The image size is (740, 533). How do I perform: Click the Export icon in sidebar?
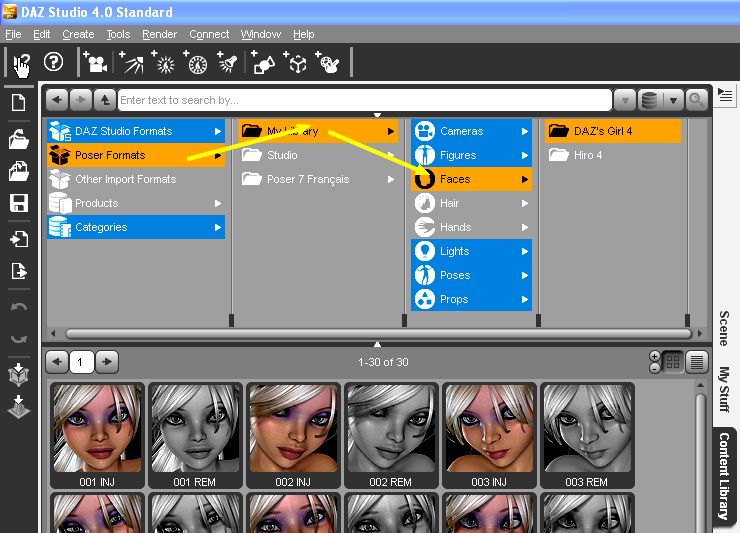click(x=19, y=271)
